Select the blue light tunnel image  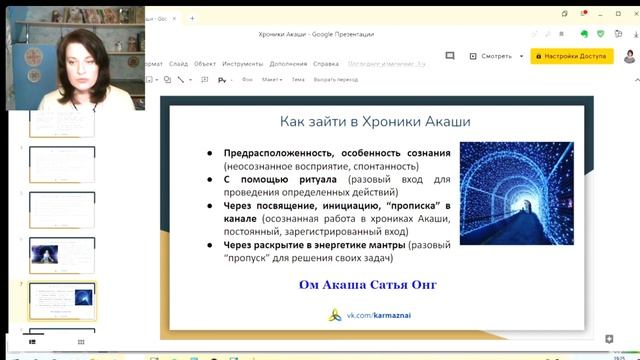(517, 193)
